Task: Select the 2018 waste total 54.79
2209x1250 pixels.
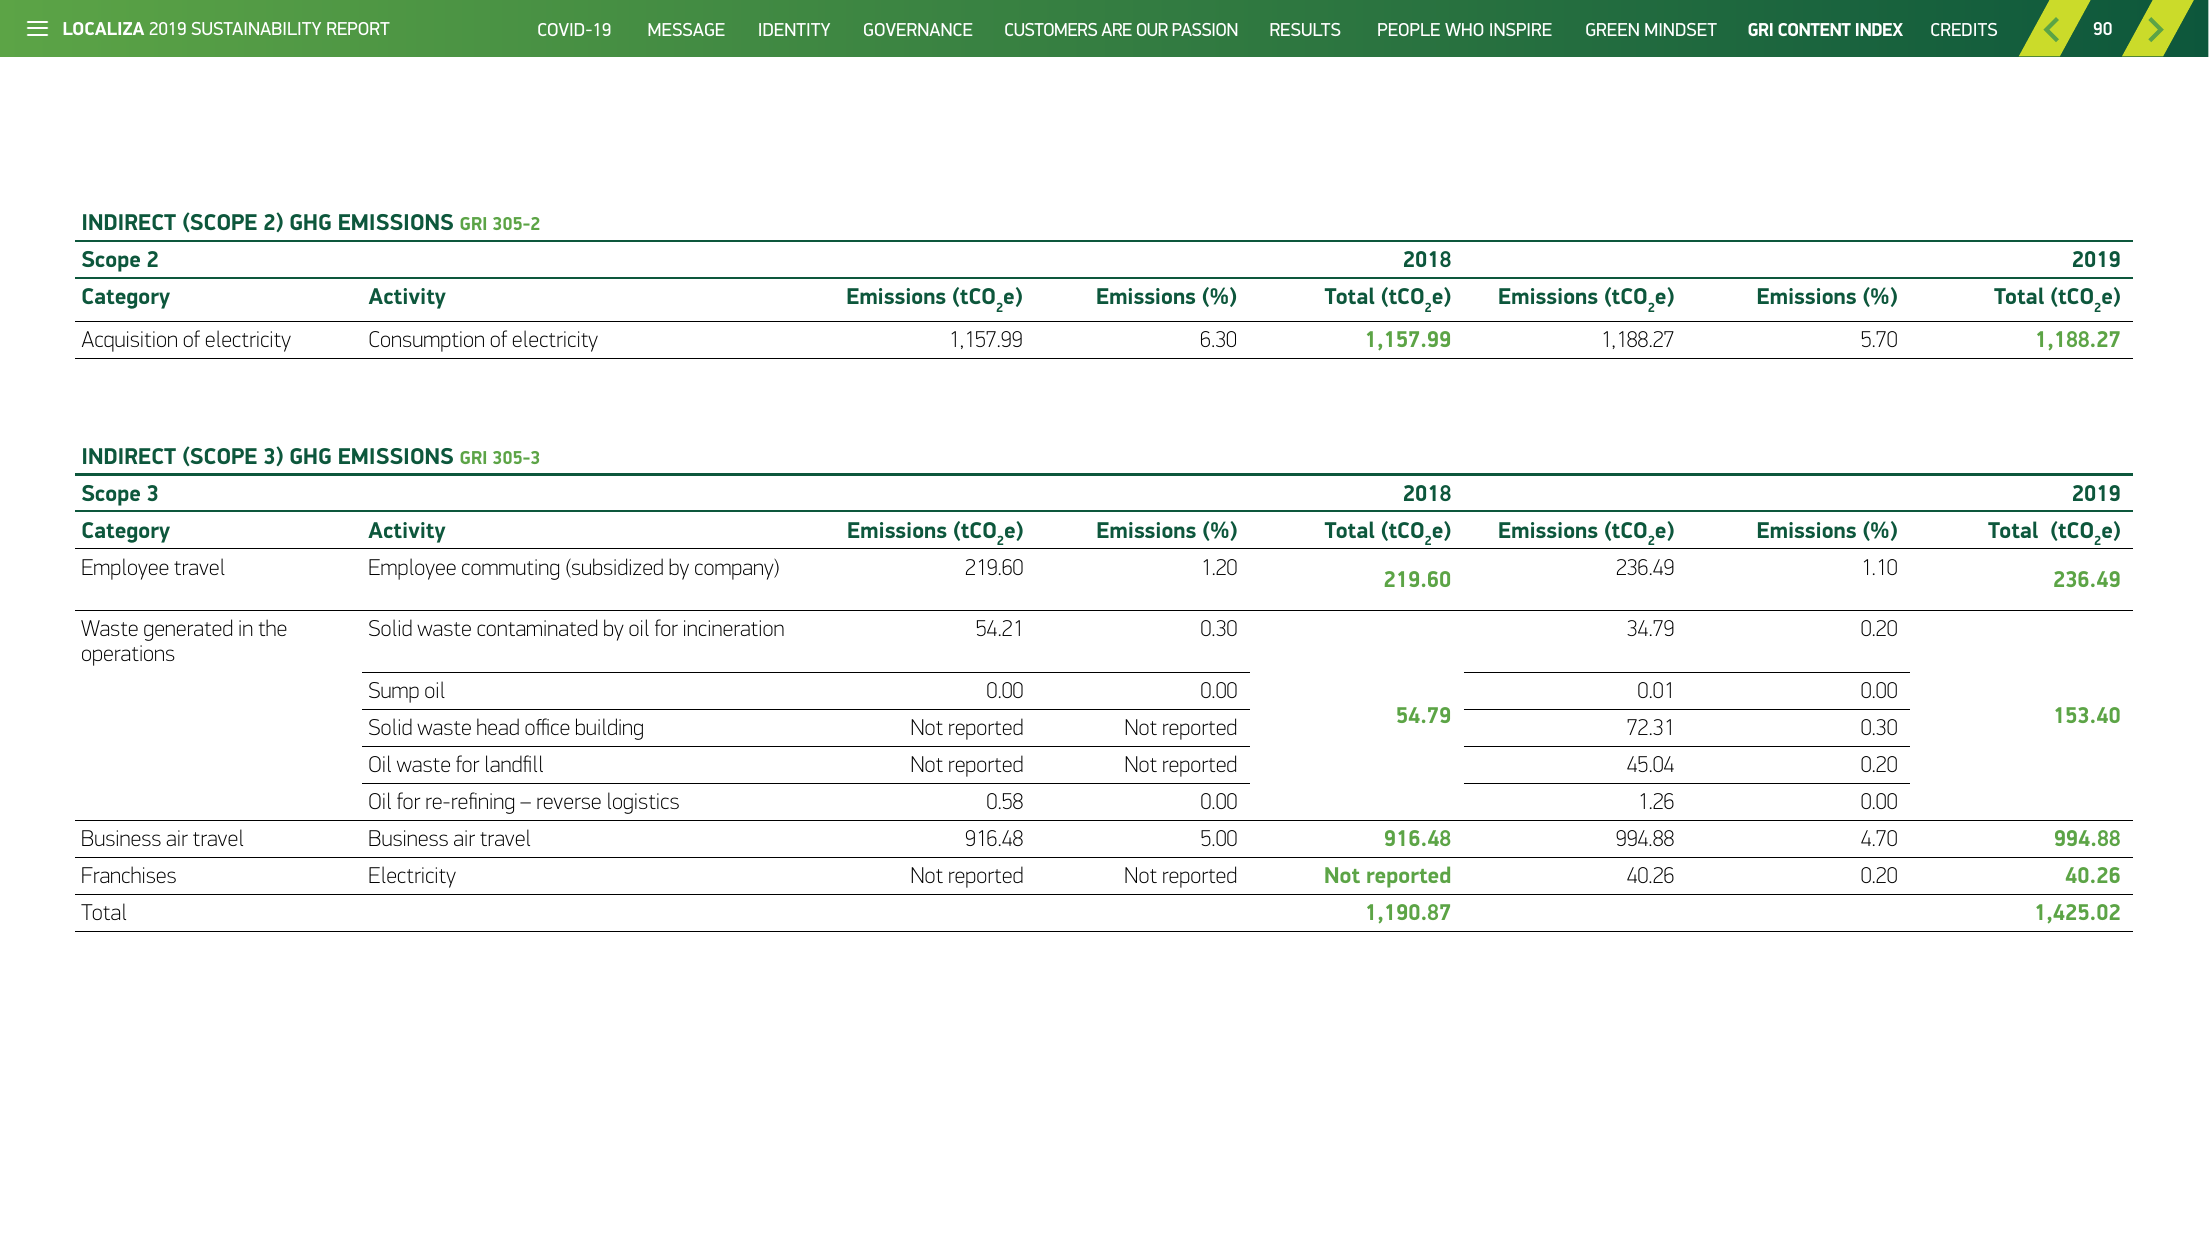Action: [1423, 716]
